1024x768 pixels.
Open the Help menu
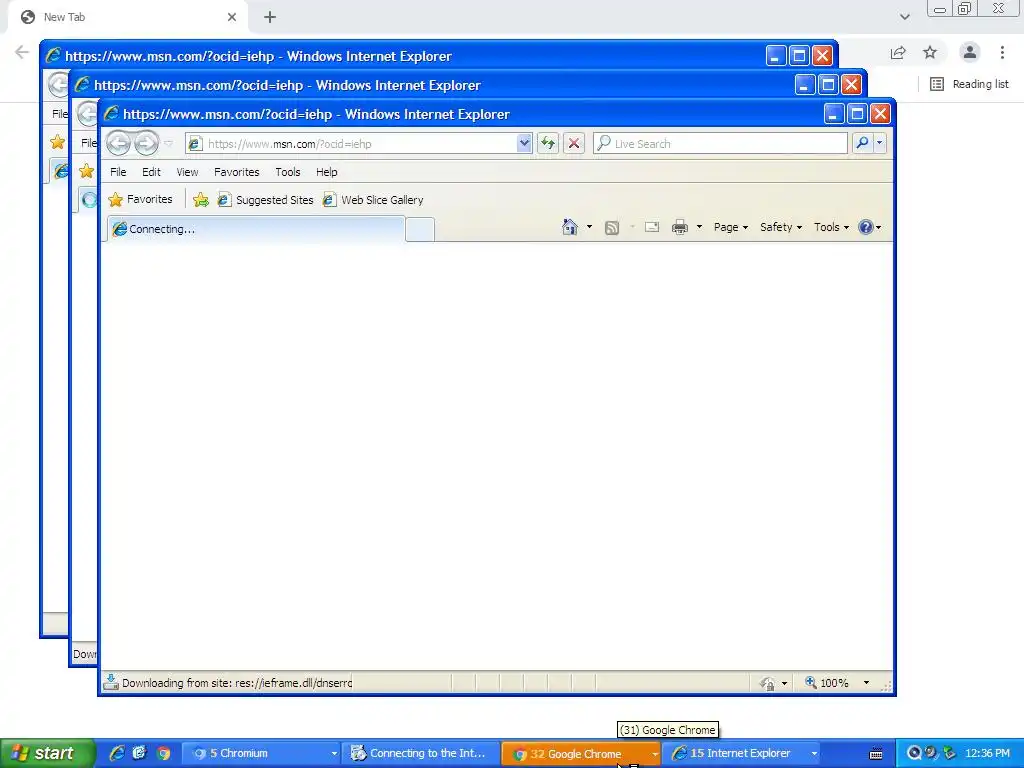[327, 172]
